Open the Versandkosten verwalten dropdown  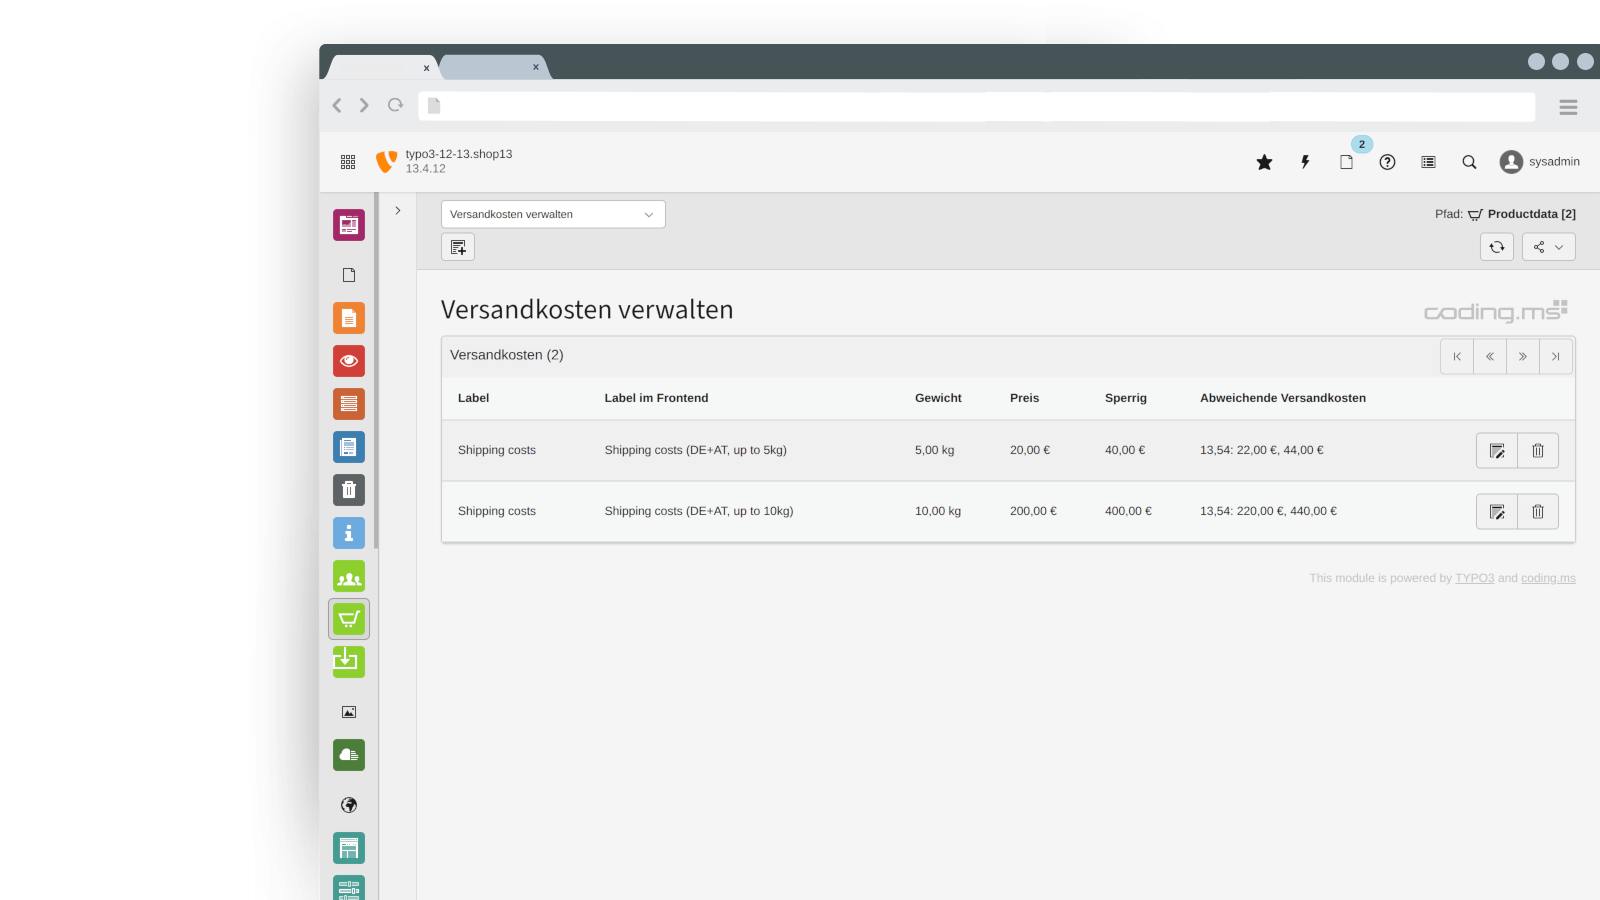553,214
